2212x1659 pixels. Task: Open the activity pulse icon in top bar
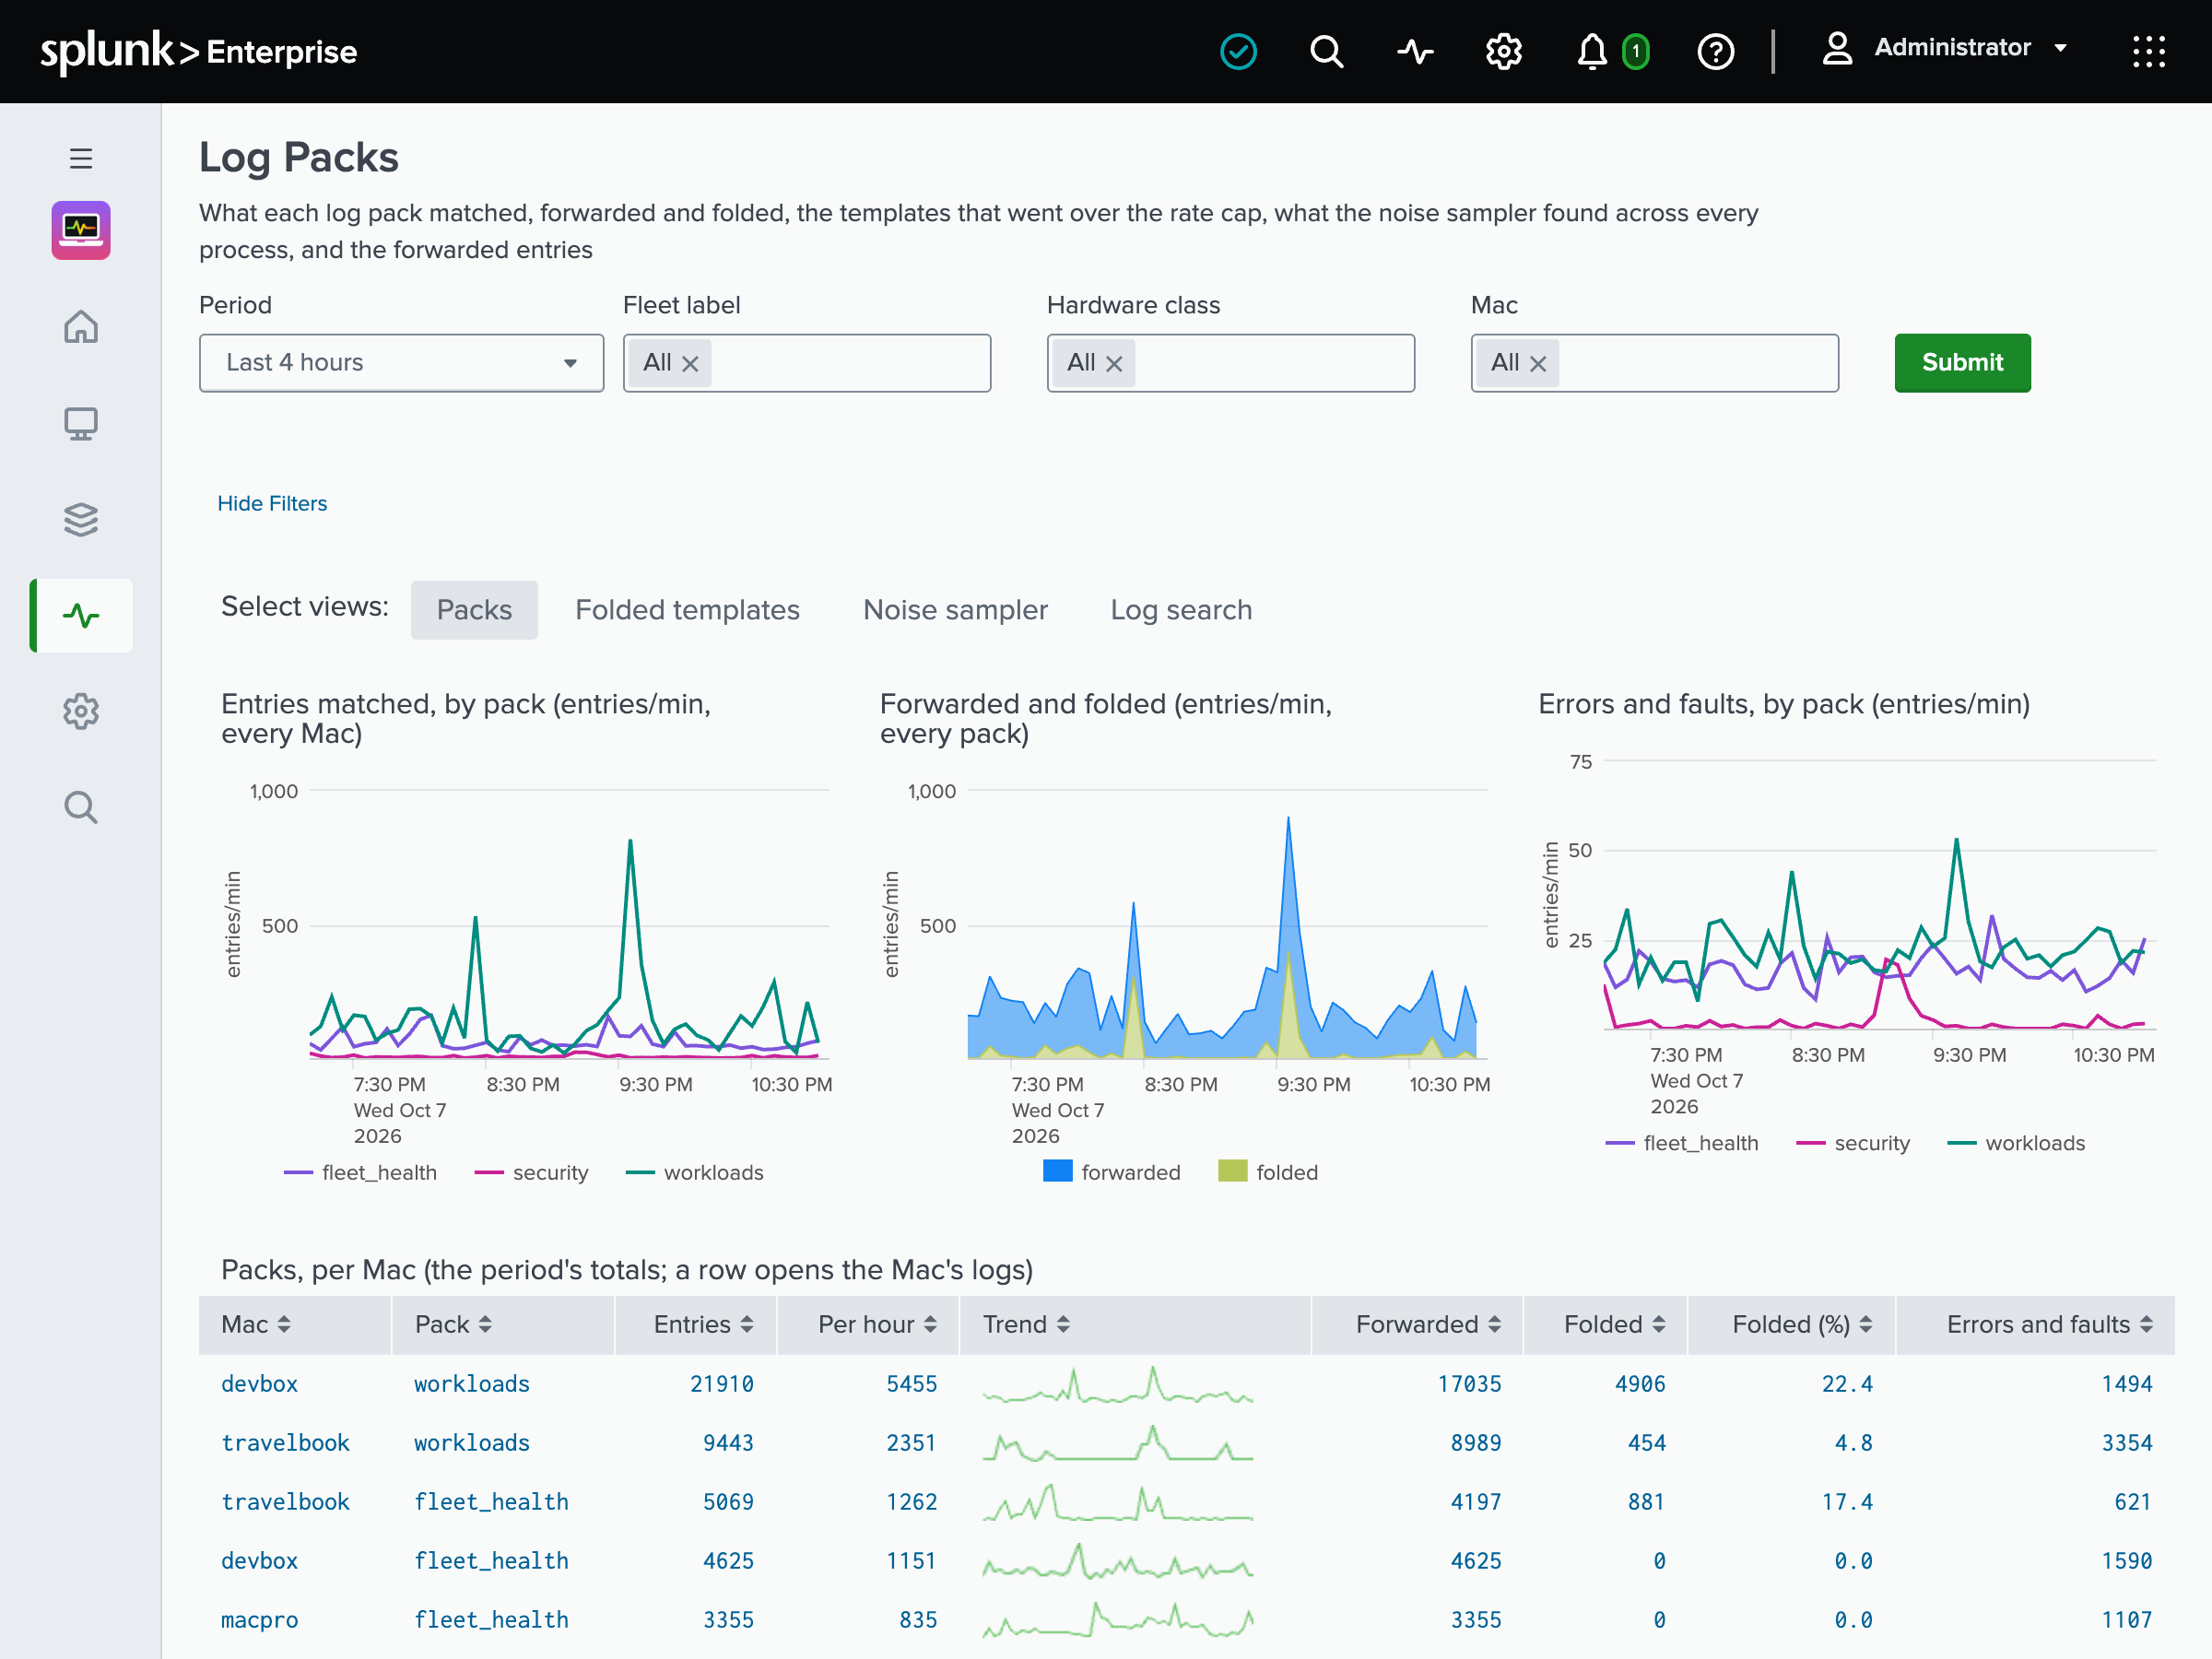click(1415, 51)
